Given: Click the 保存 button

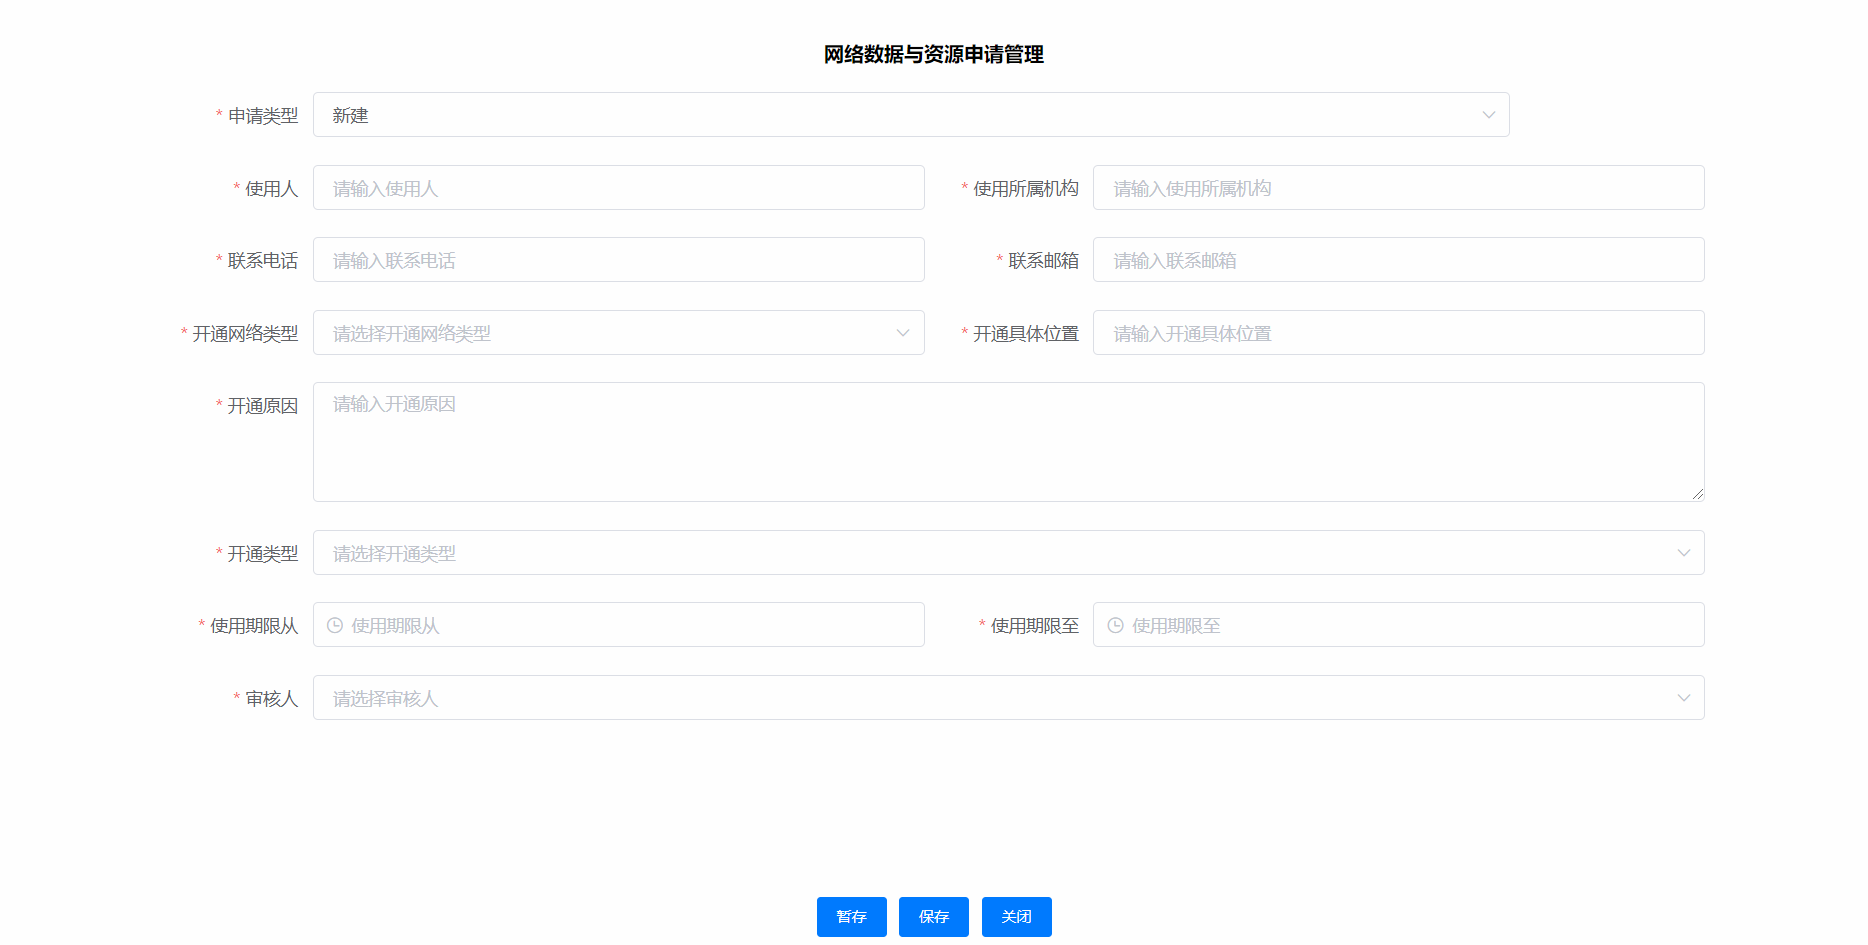Looking at the screenshot, I should coord(933,917).
